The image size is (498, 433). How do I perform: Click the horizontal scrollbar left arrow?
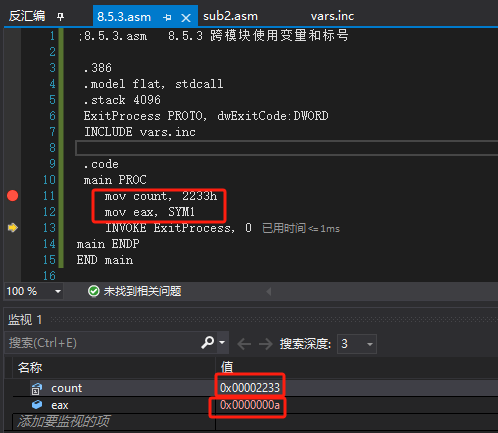pos(269,292)
